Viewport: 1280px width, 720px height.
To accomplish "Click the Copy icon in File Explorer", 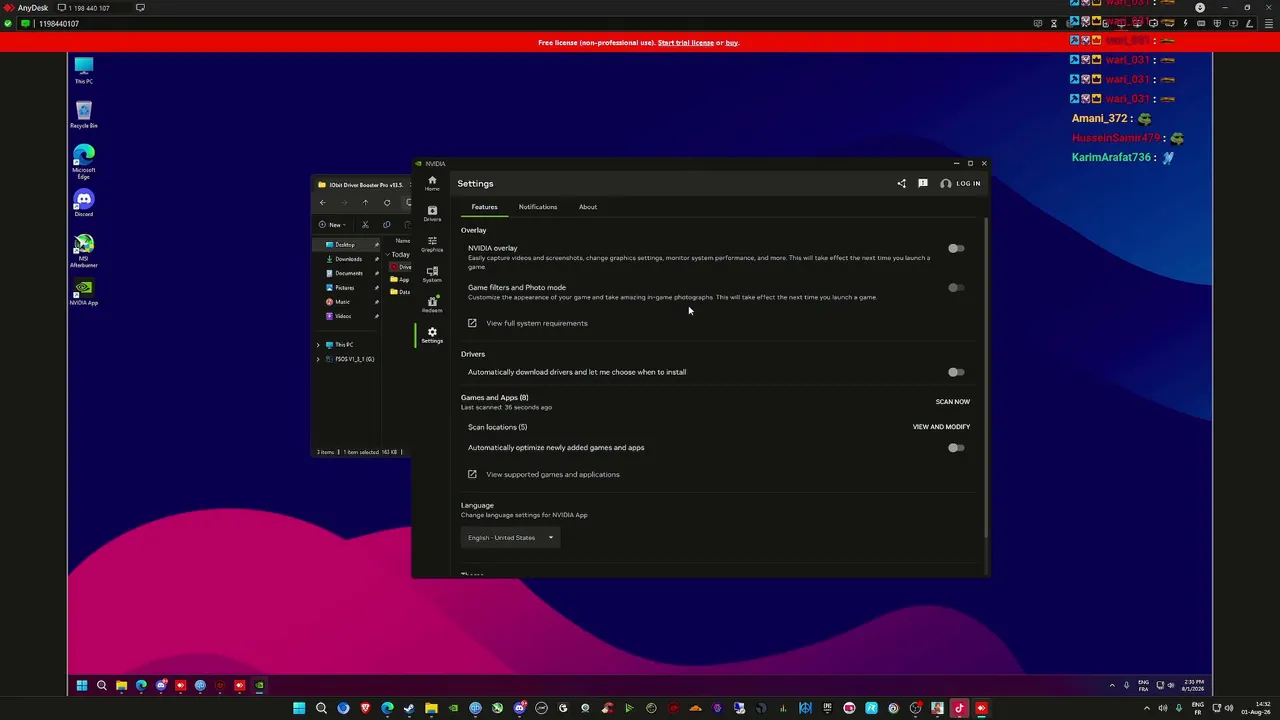I will click(x=386, y=225).
